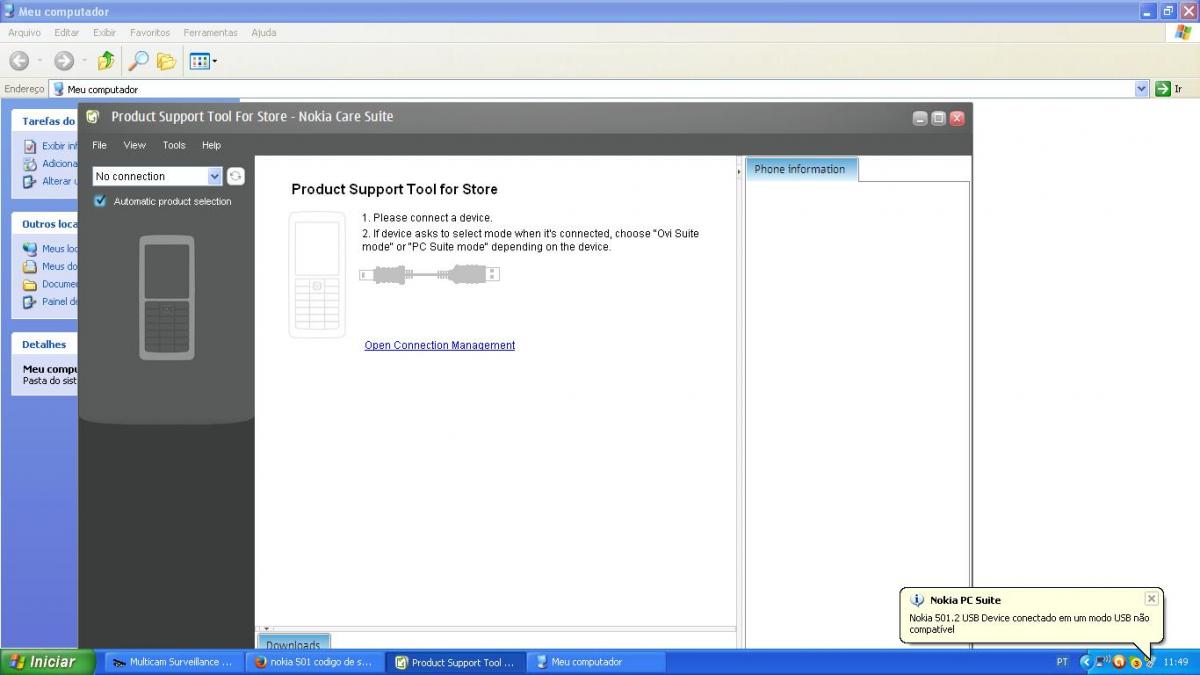Select the Phone information tab
The image size is (1200, 675).
tap(800, 169)
